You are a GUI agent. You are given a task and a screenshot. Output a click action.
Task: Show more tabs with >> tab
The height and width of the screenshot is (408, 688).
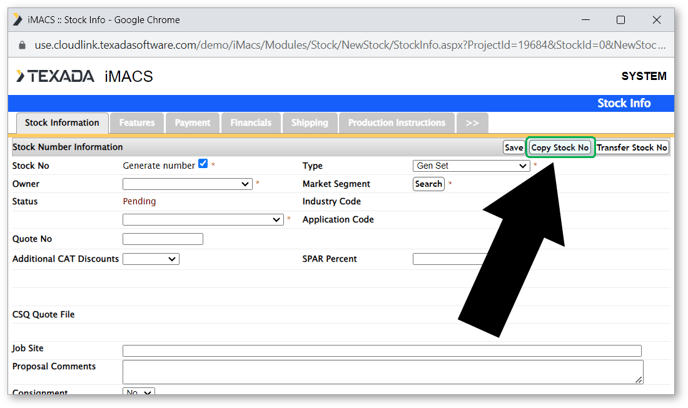pos(472,123)
